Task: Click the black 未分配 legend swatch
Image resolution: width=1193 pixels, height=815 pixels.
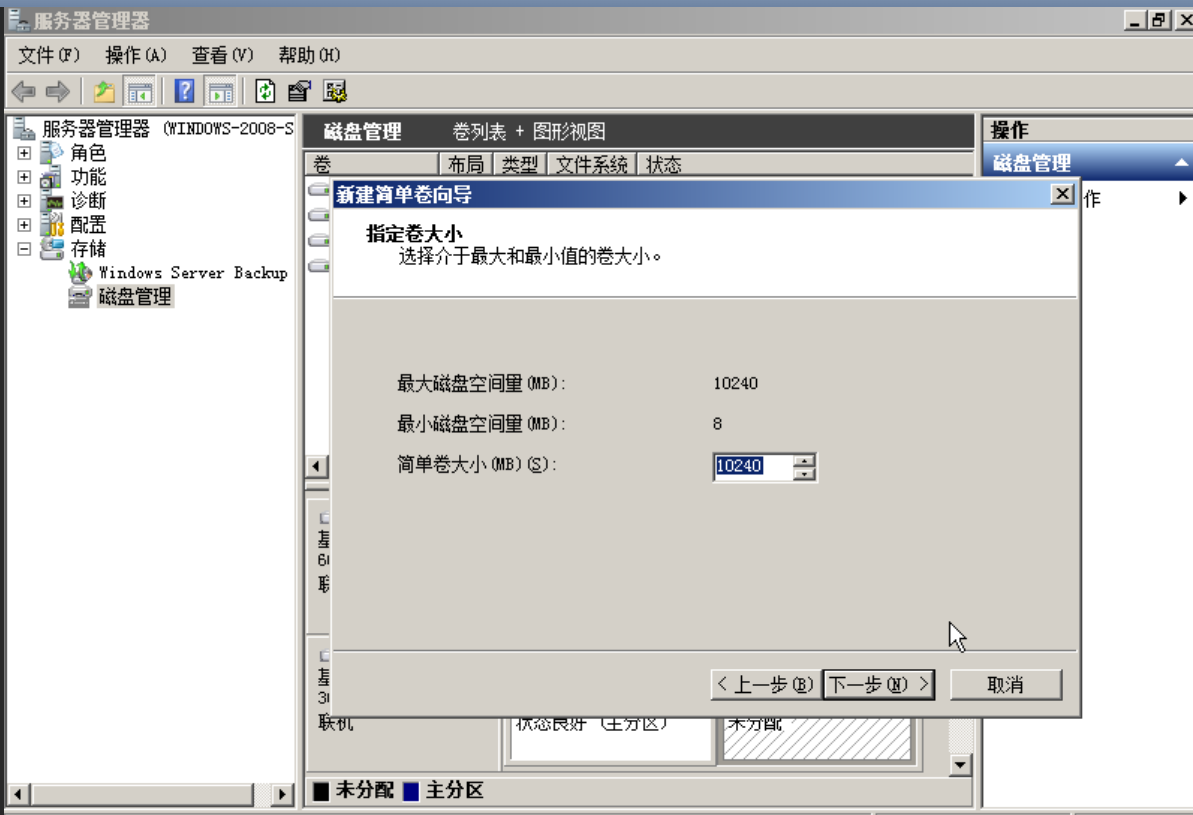Action: coord(321,791)
